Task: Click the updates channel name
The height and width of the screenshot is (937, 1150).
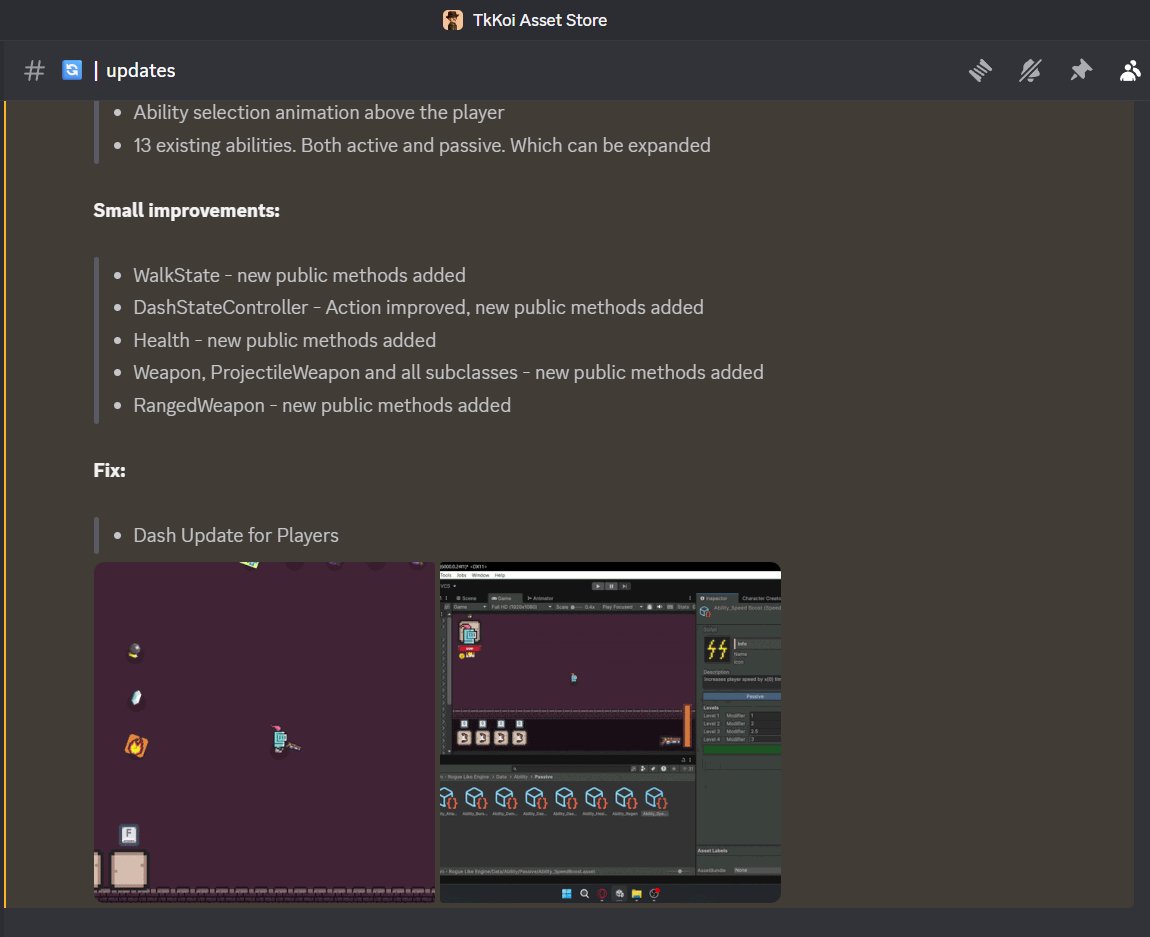Action: [141, 70]
